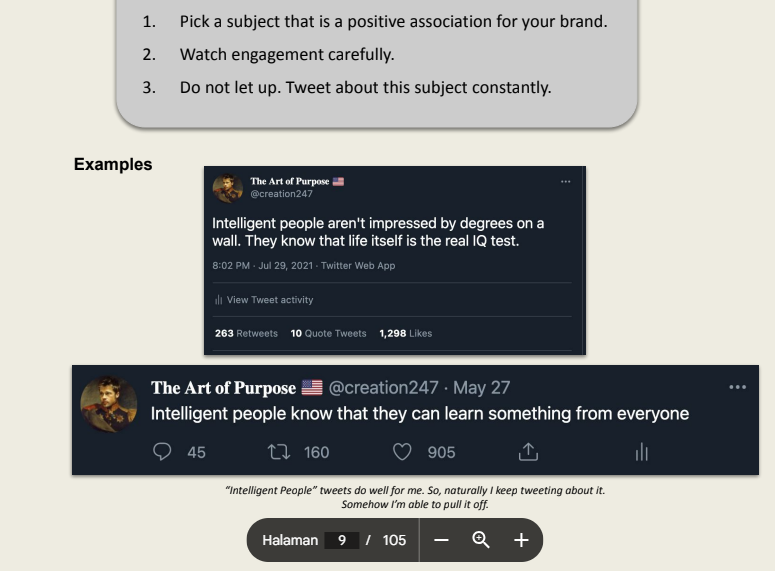Click the magnifier zoom reset icon

tap(481, 540)
